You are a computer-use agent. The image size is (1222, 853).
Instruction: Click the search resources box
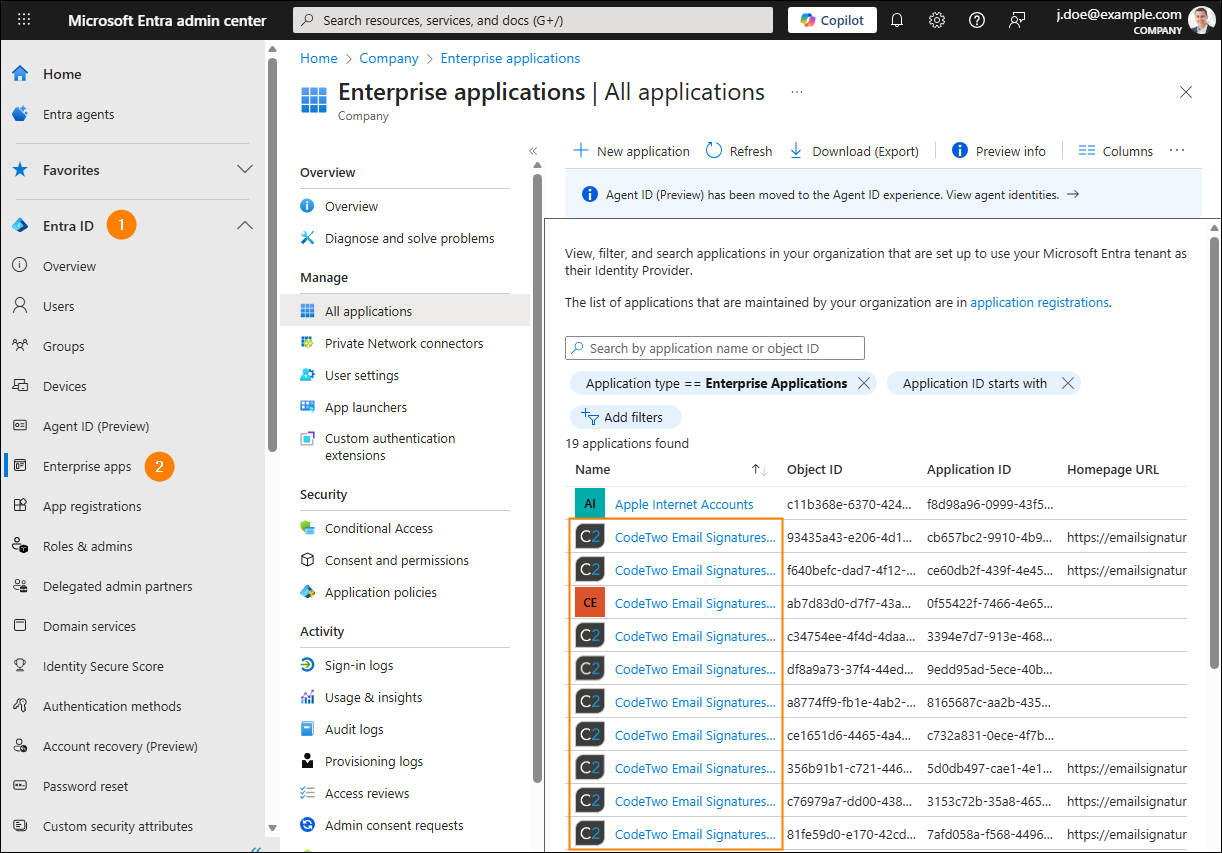(x=533, y=20)
